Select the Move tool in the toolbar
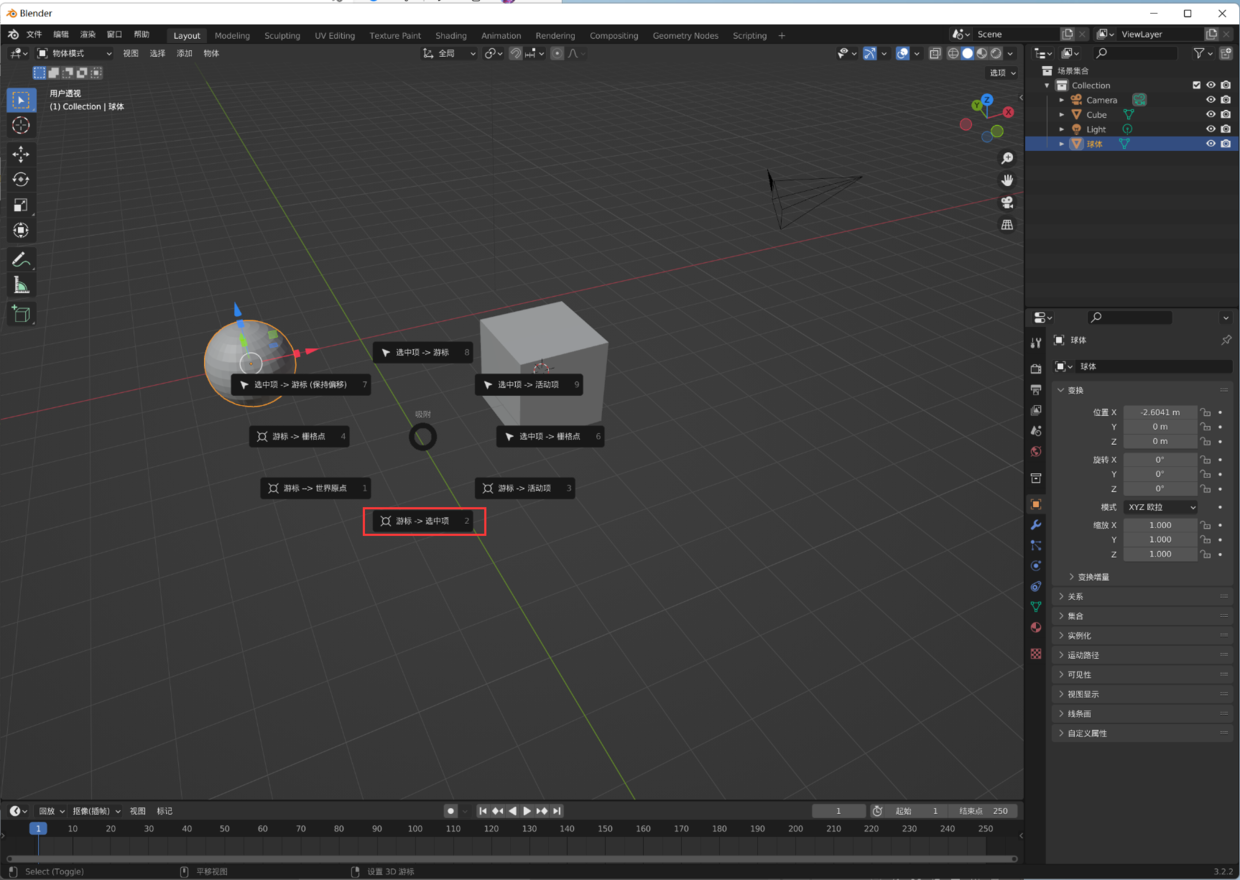Image resolution: width=1240 pixels, height=880 pixels. coord(20,154)
